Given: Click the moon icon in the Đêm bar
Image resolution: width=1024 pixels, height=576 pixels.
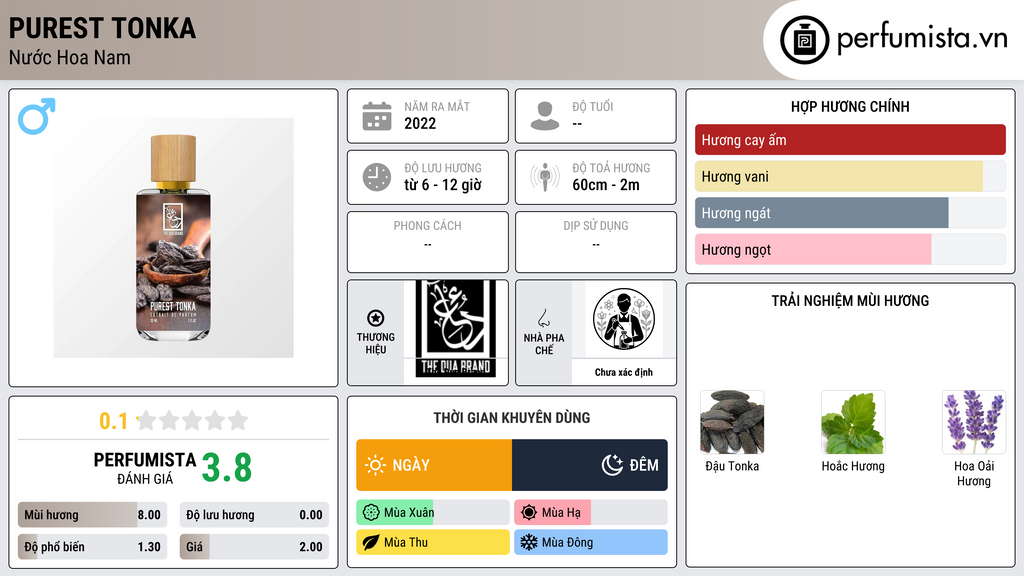Looking at the screenshot, I should point(612,465).
